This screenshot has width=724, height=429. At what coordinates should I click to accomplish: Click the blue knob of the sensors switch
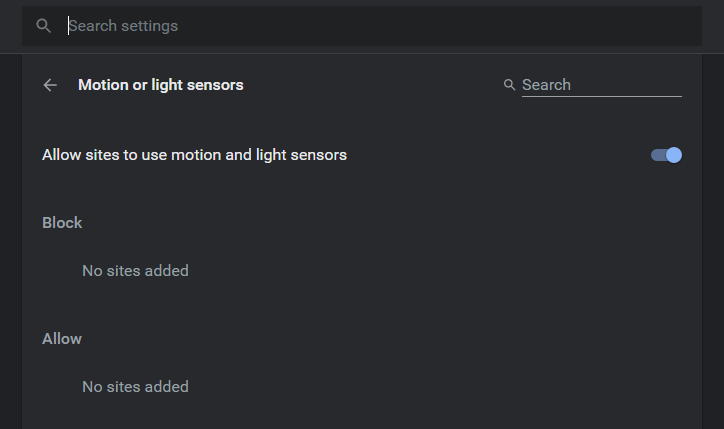pos(674,155)
